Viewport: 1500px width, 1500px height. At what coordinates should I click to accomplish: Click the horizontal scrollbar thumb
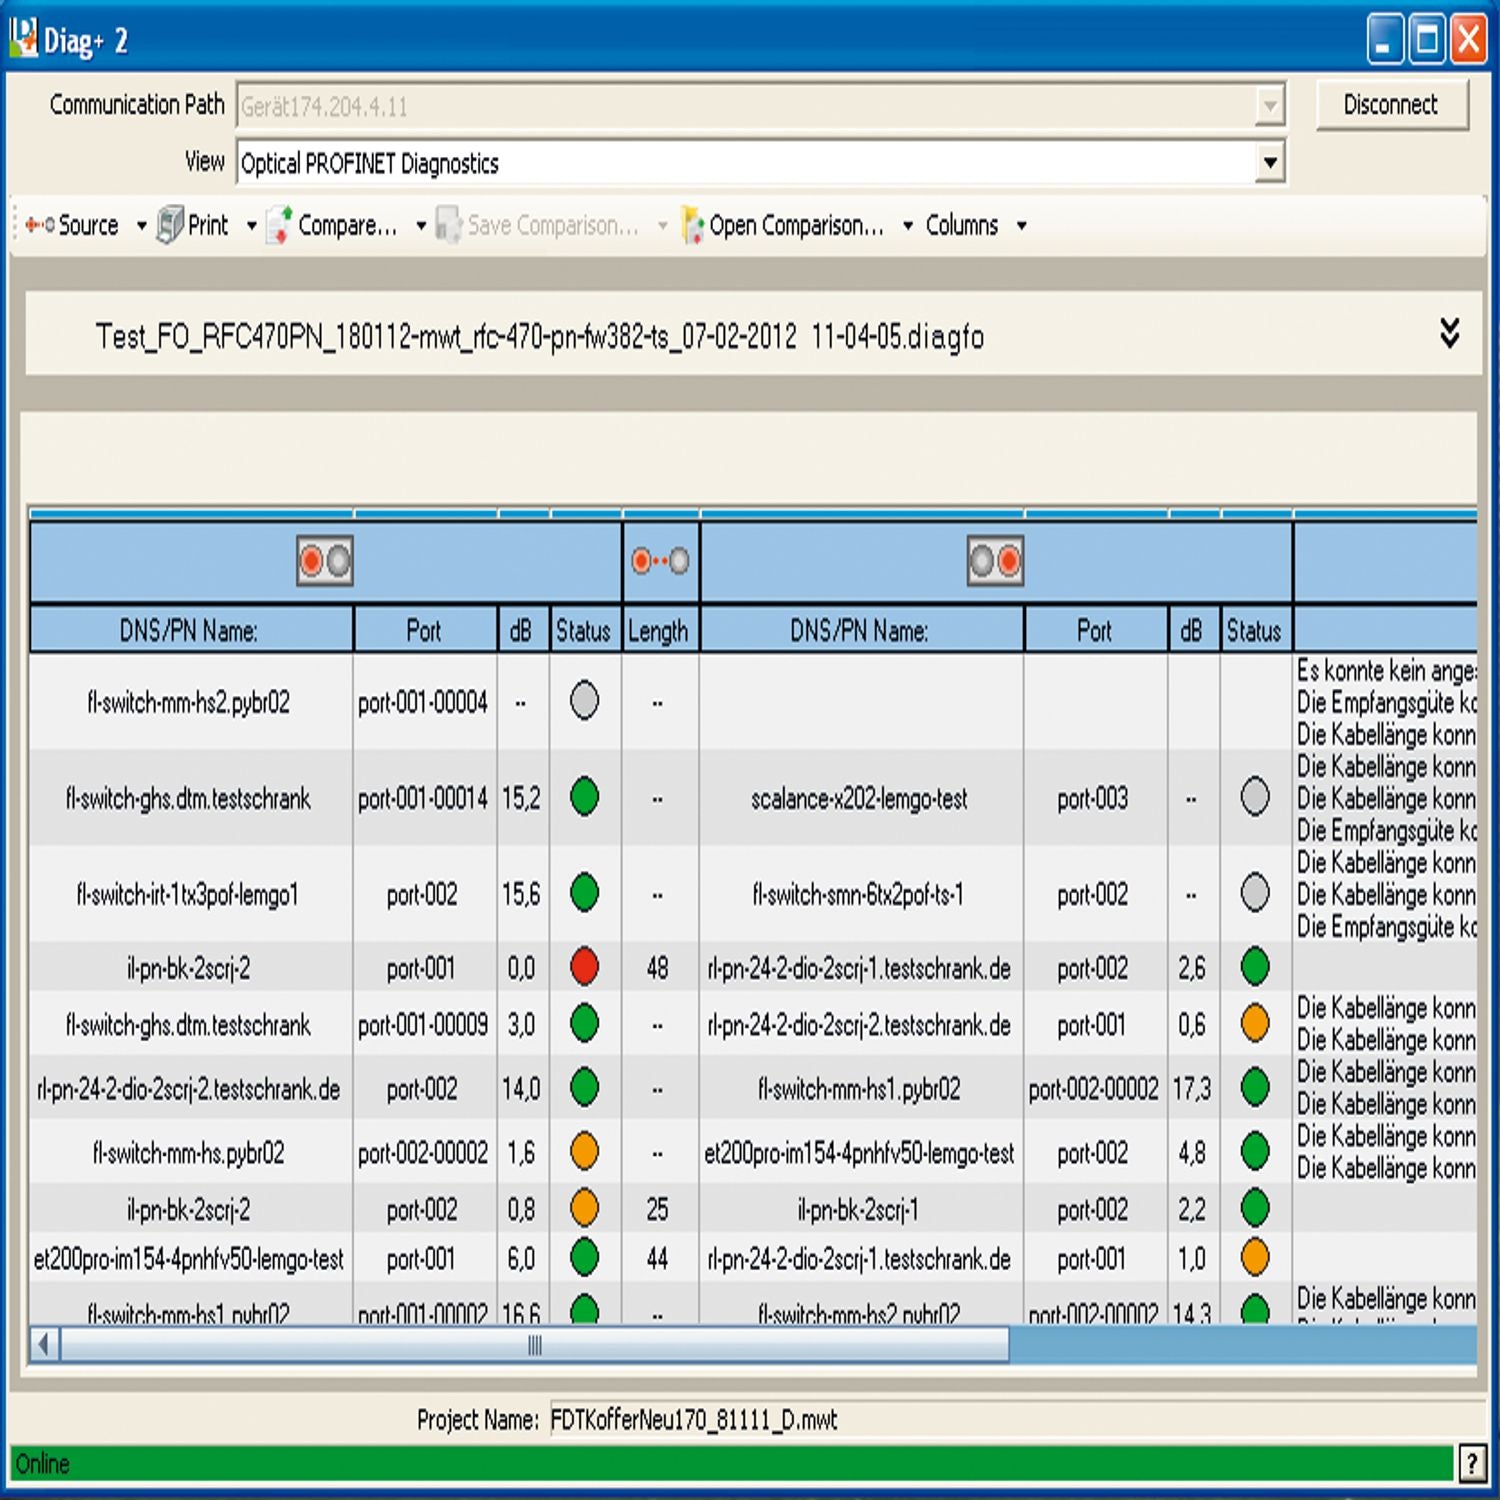coord(535,1345)
